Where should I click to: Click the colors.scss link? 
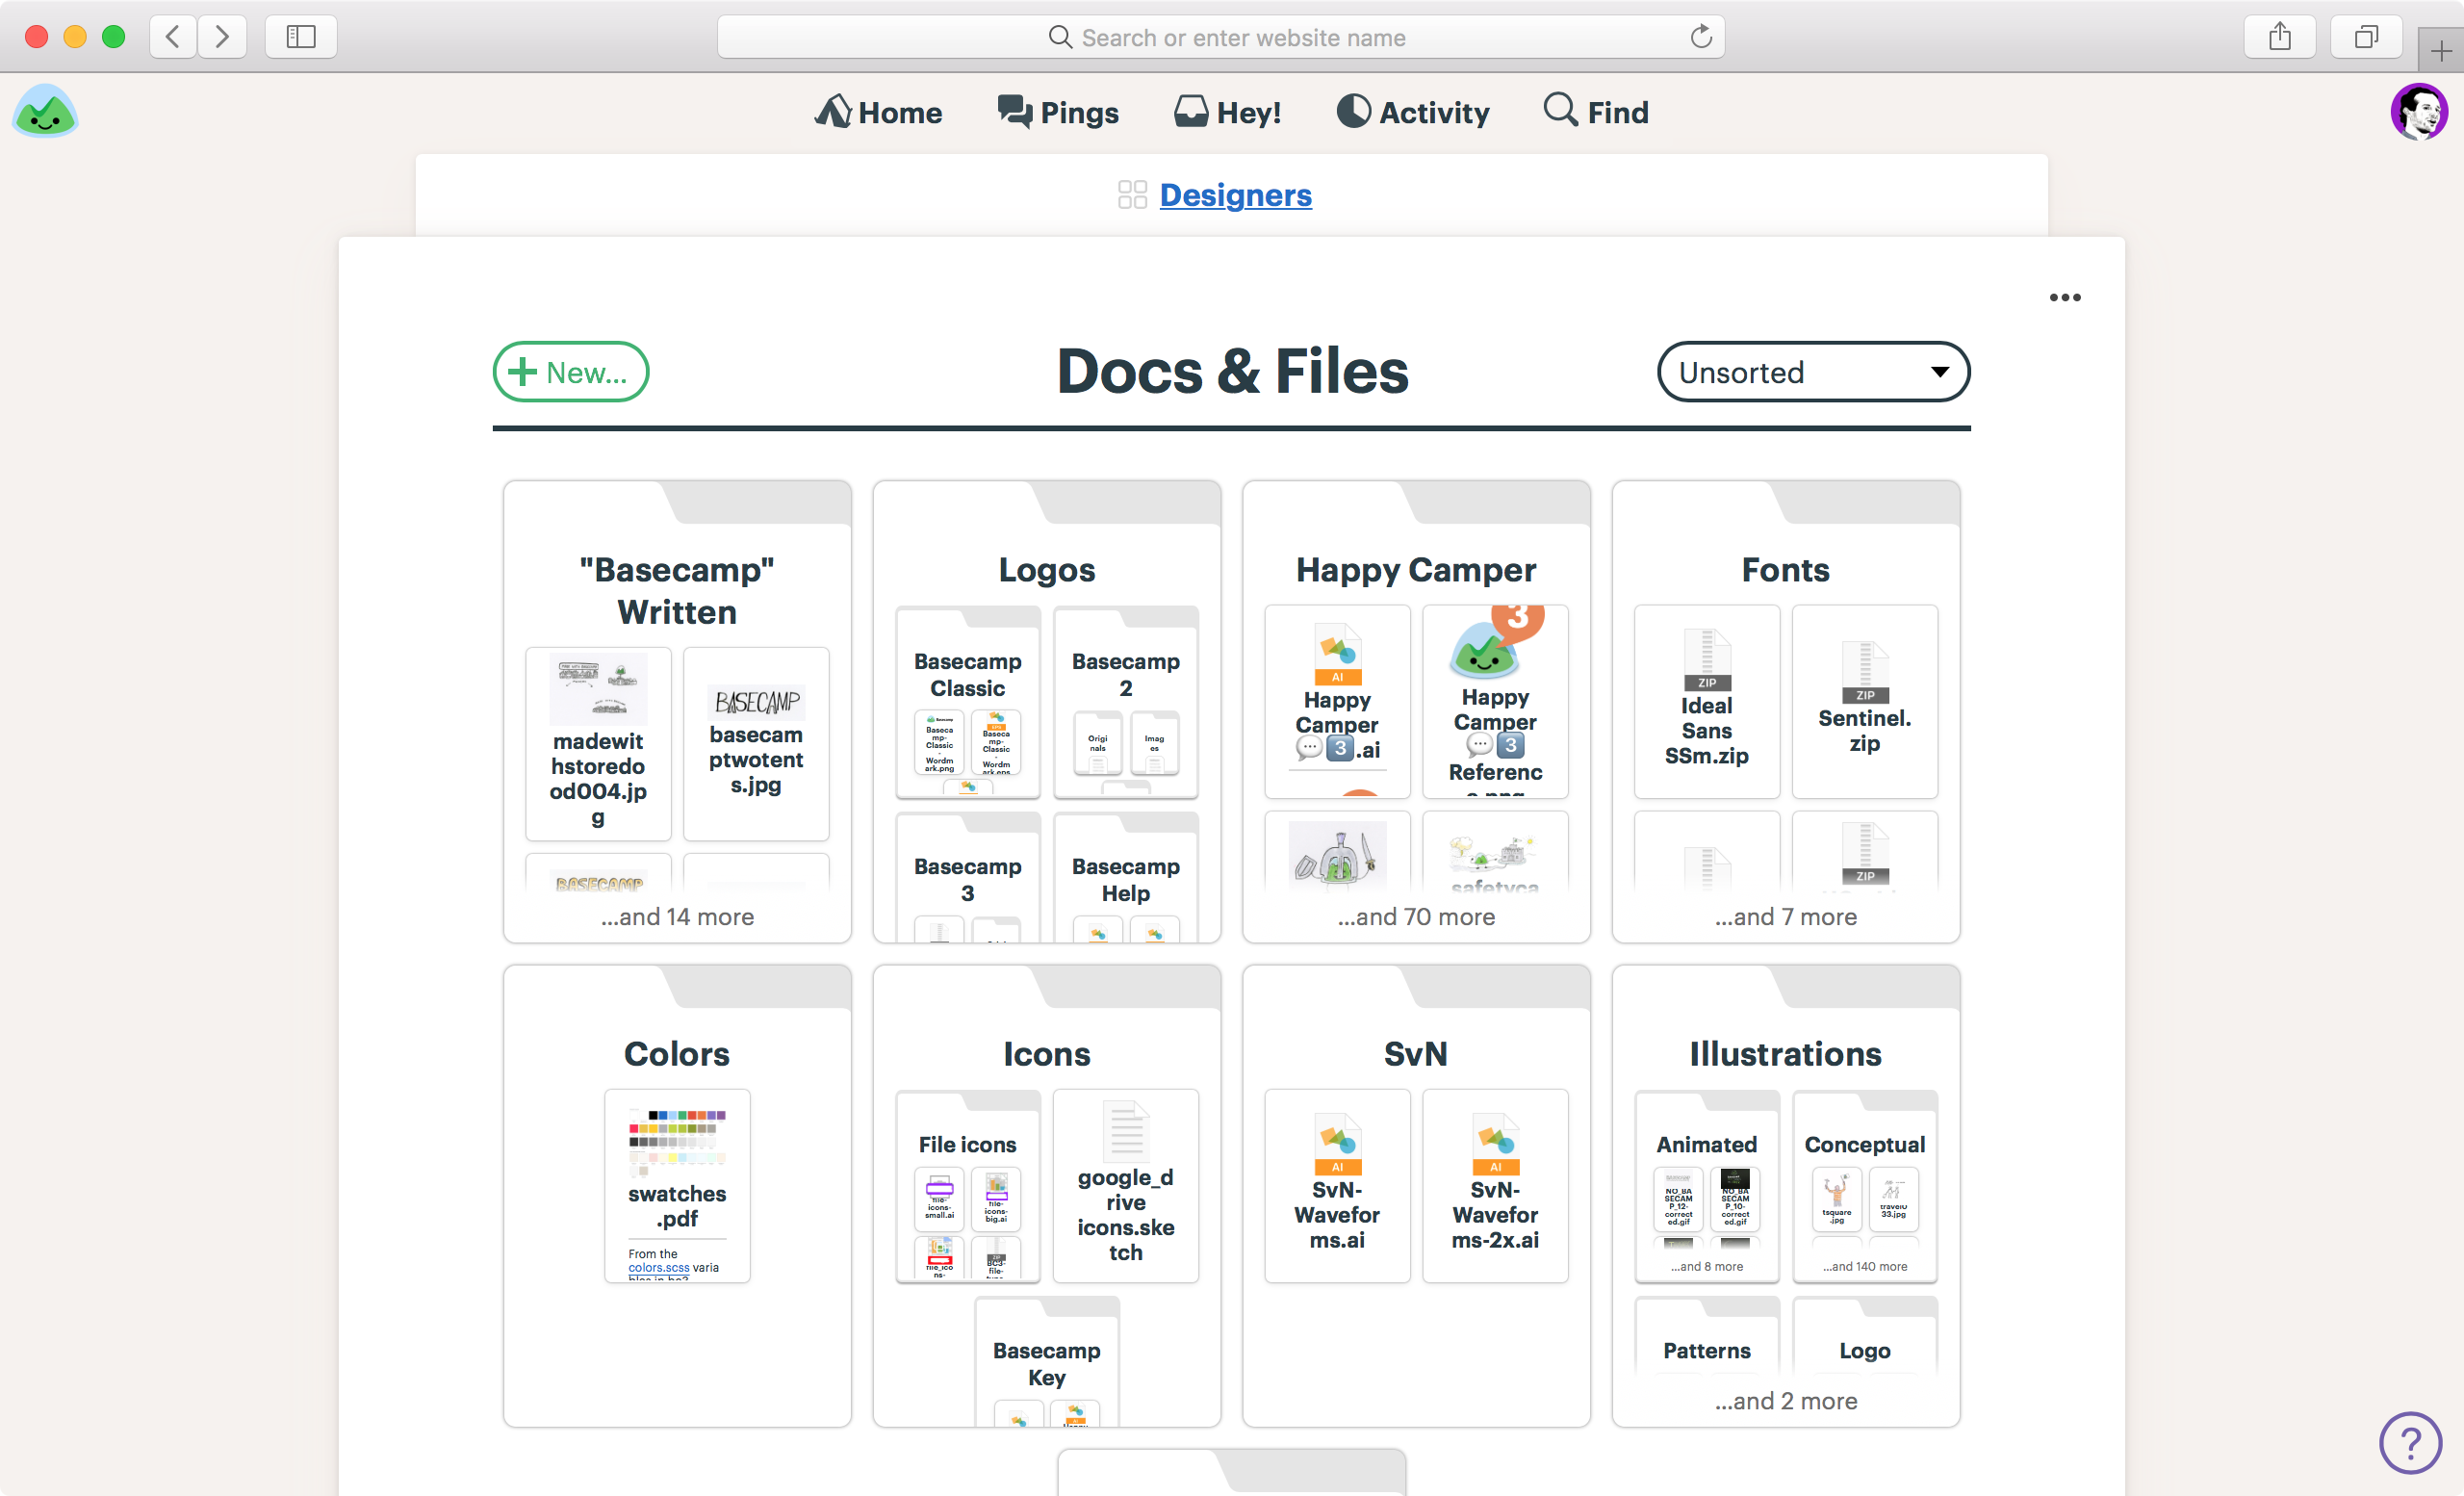(x=658, y=1267)
